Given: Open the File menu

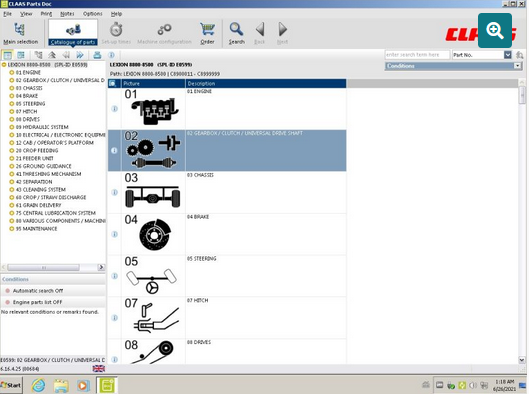Looking at the screenshot, I should [7, 14].
